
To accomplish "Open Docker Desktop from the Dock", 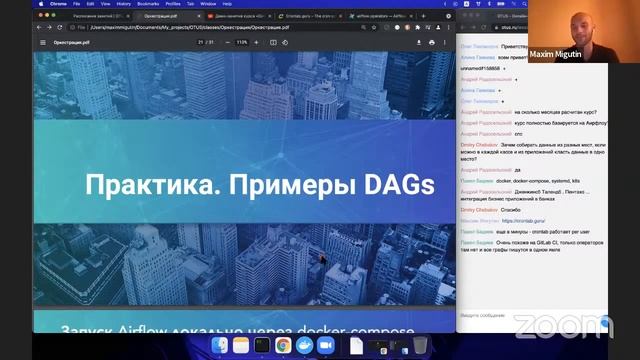I will [304, 345].
